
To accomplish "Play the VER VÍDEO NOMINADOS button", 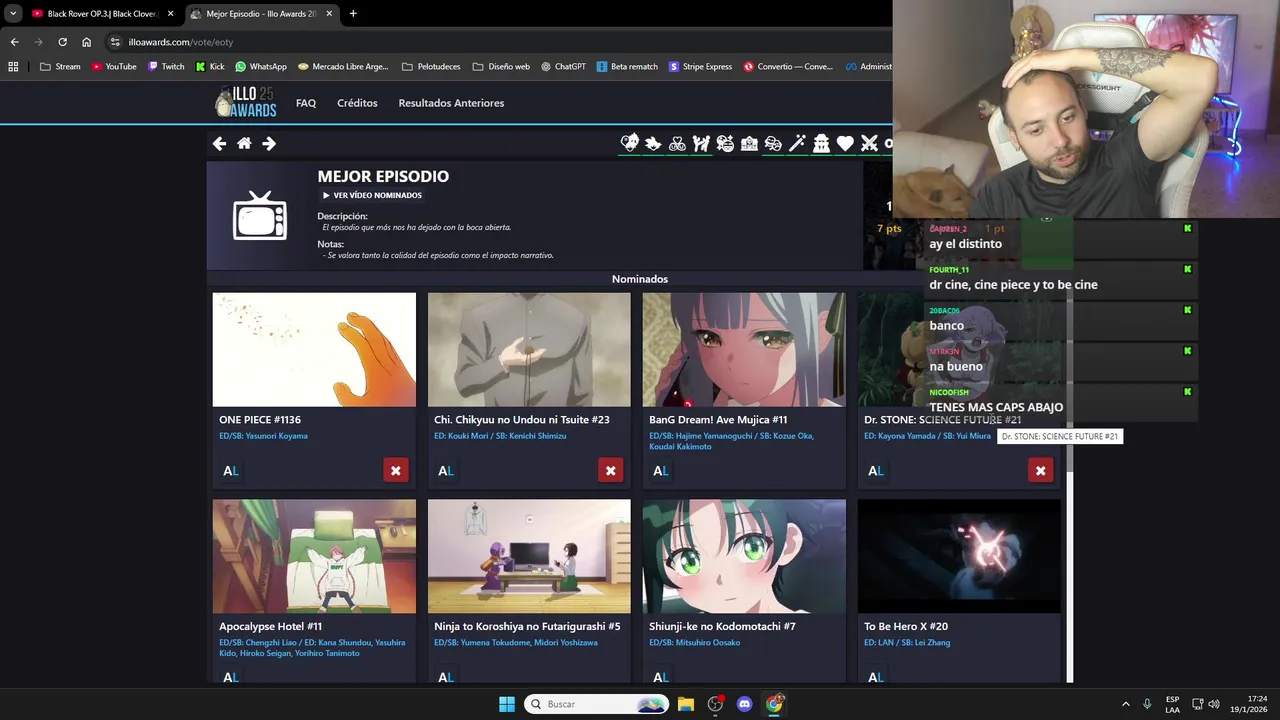I will click(372, 195).
